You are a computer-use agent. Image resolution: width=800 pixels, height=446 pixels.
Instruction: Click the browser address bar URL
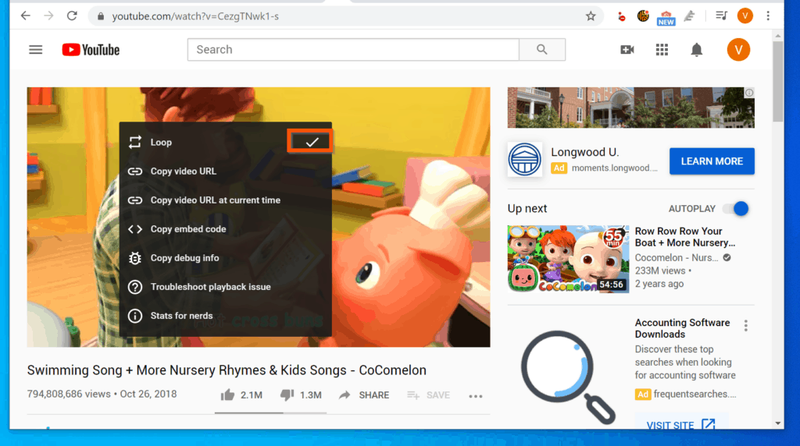(x=195, y=16)
